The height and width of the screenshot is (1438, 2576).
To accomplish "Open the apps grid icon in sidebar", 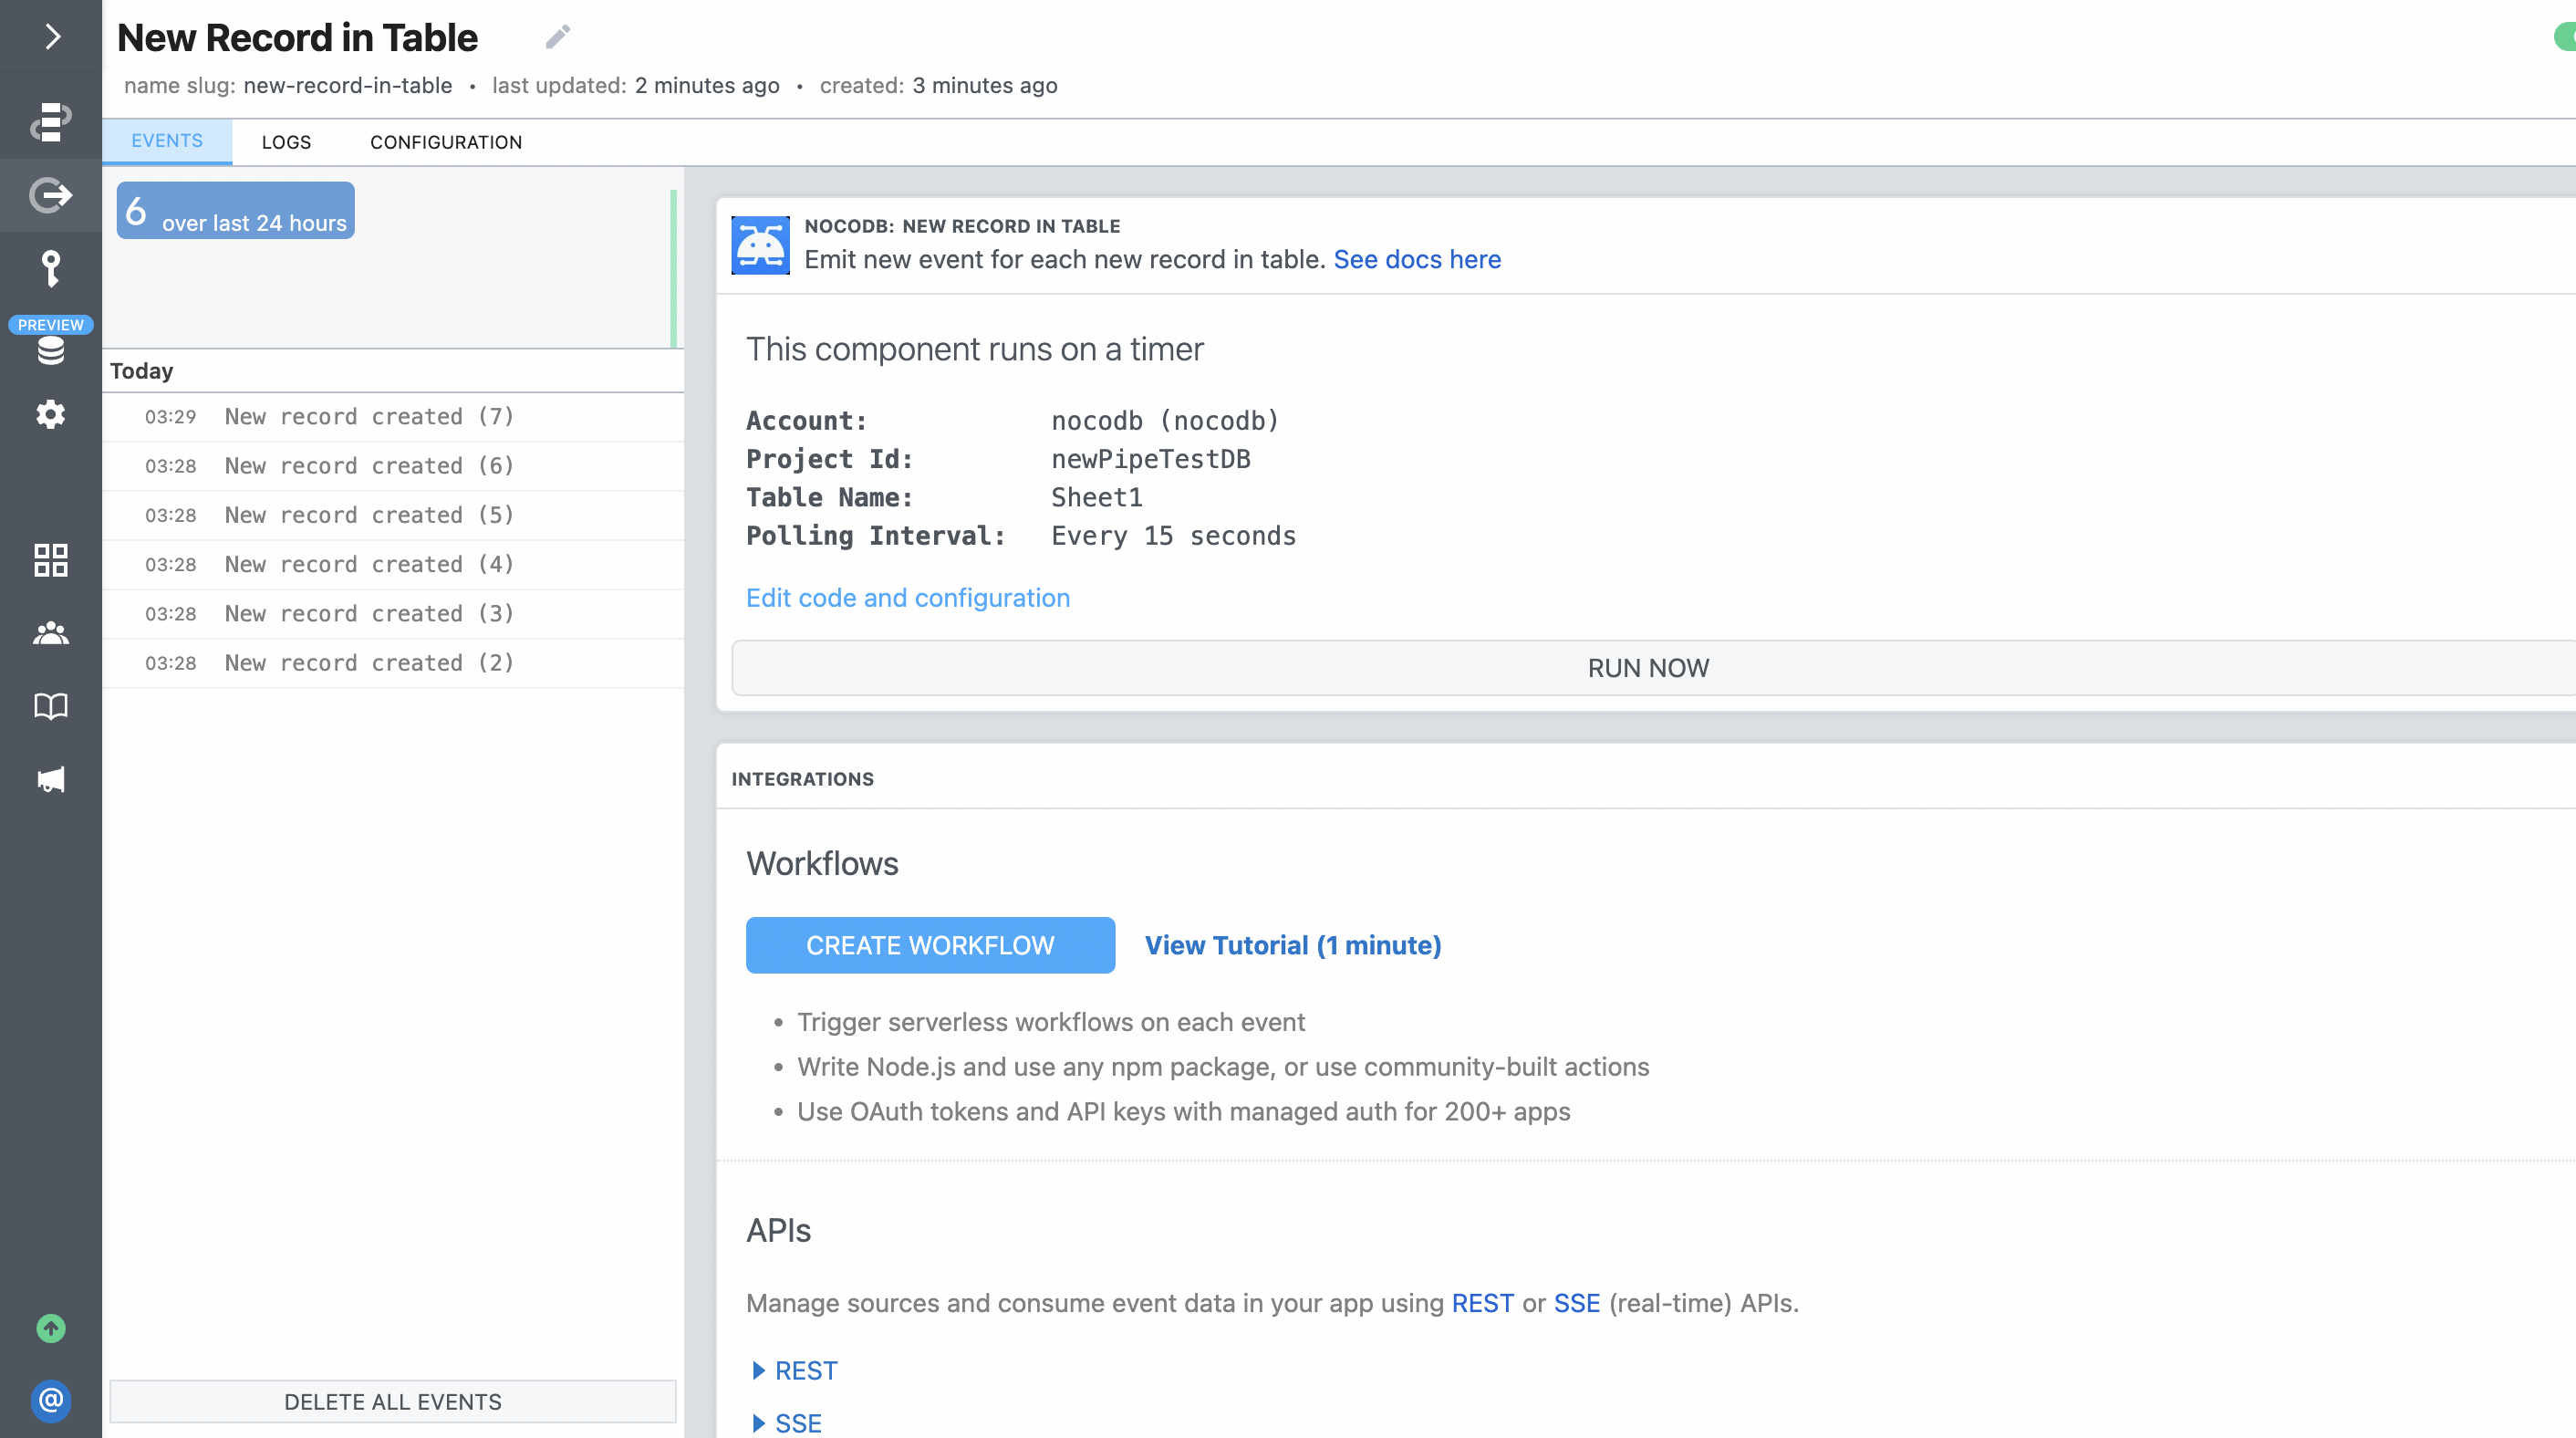I will (x=51, y=560).
